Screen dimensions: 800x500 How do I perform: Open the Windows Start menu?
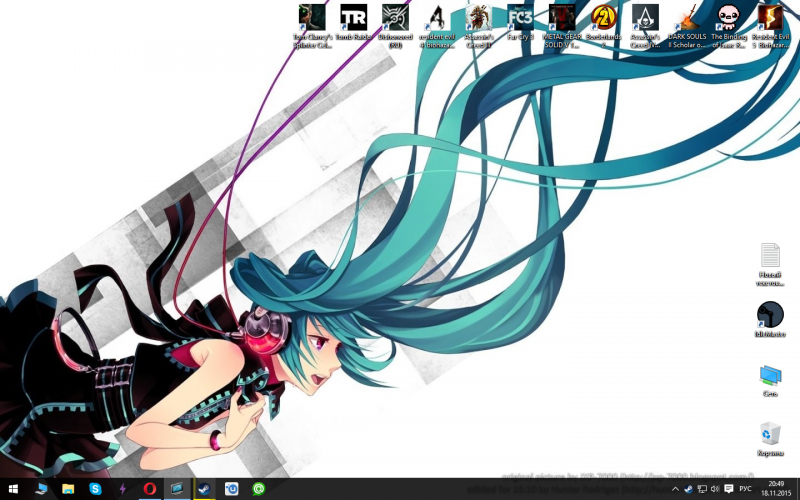pos(13,489)
